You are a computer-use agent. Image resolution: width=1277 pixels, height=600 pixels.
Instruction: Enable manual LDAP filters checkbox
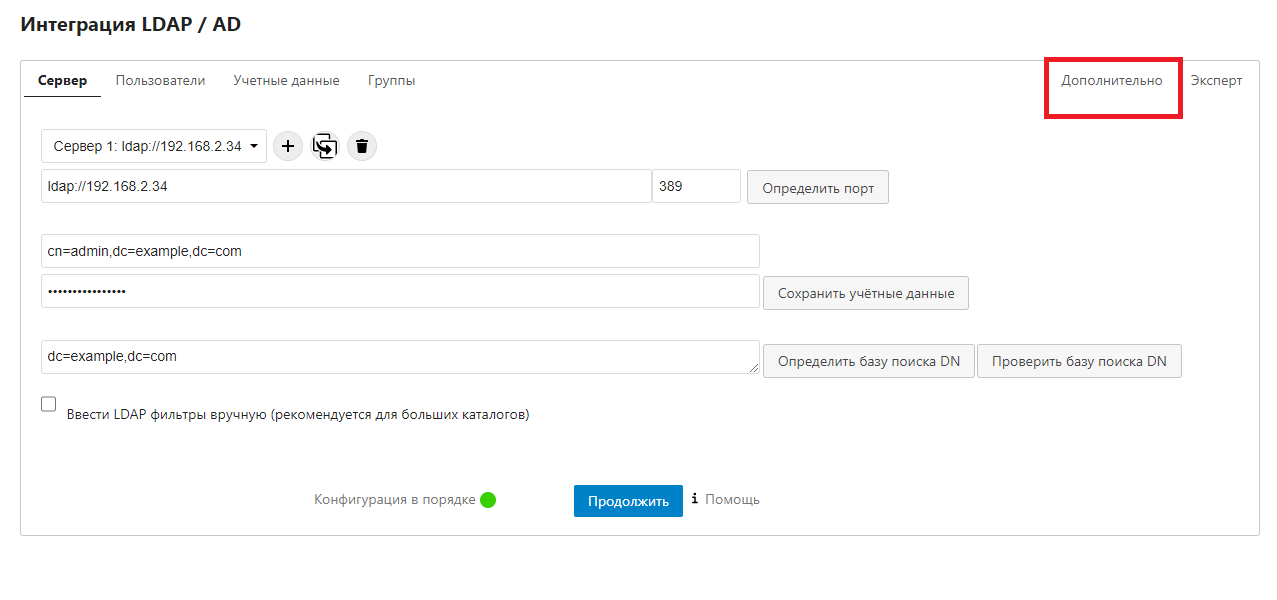(49, 405)
